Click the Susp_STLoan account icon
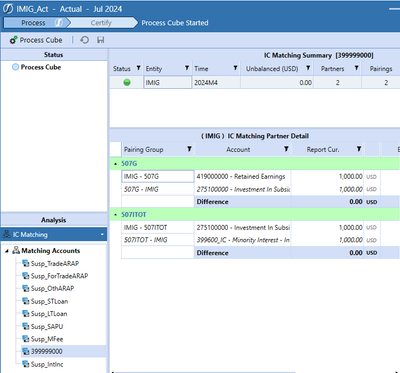Viewport: 400px width, 373px height. [x=26, y=301]
